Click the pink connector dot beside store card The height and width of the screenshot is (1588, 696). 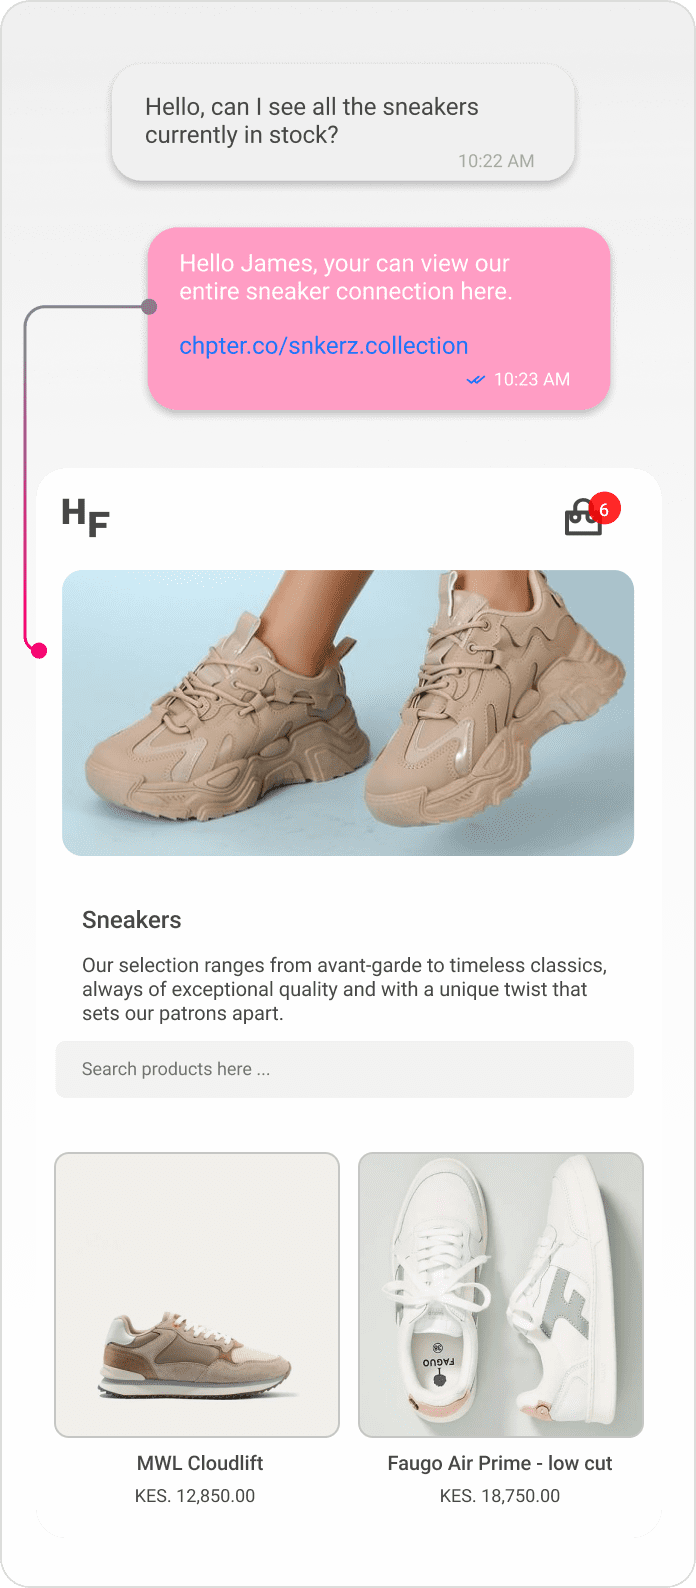pyautogui.click(x=39, y=651)
